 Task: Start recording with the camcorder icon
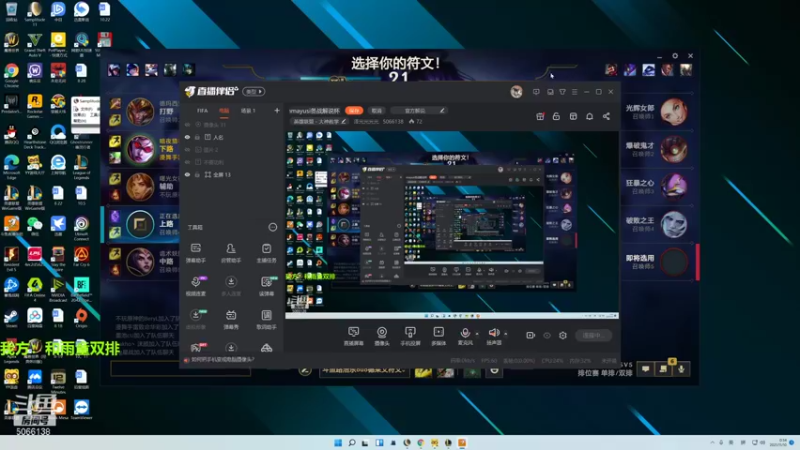coord(531,335)
